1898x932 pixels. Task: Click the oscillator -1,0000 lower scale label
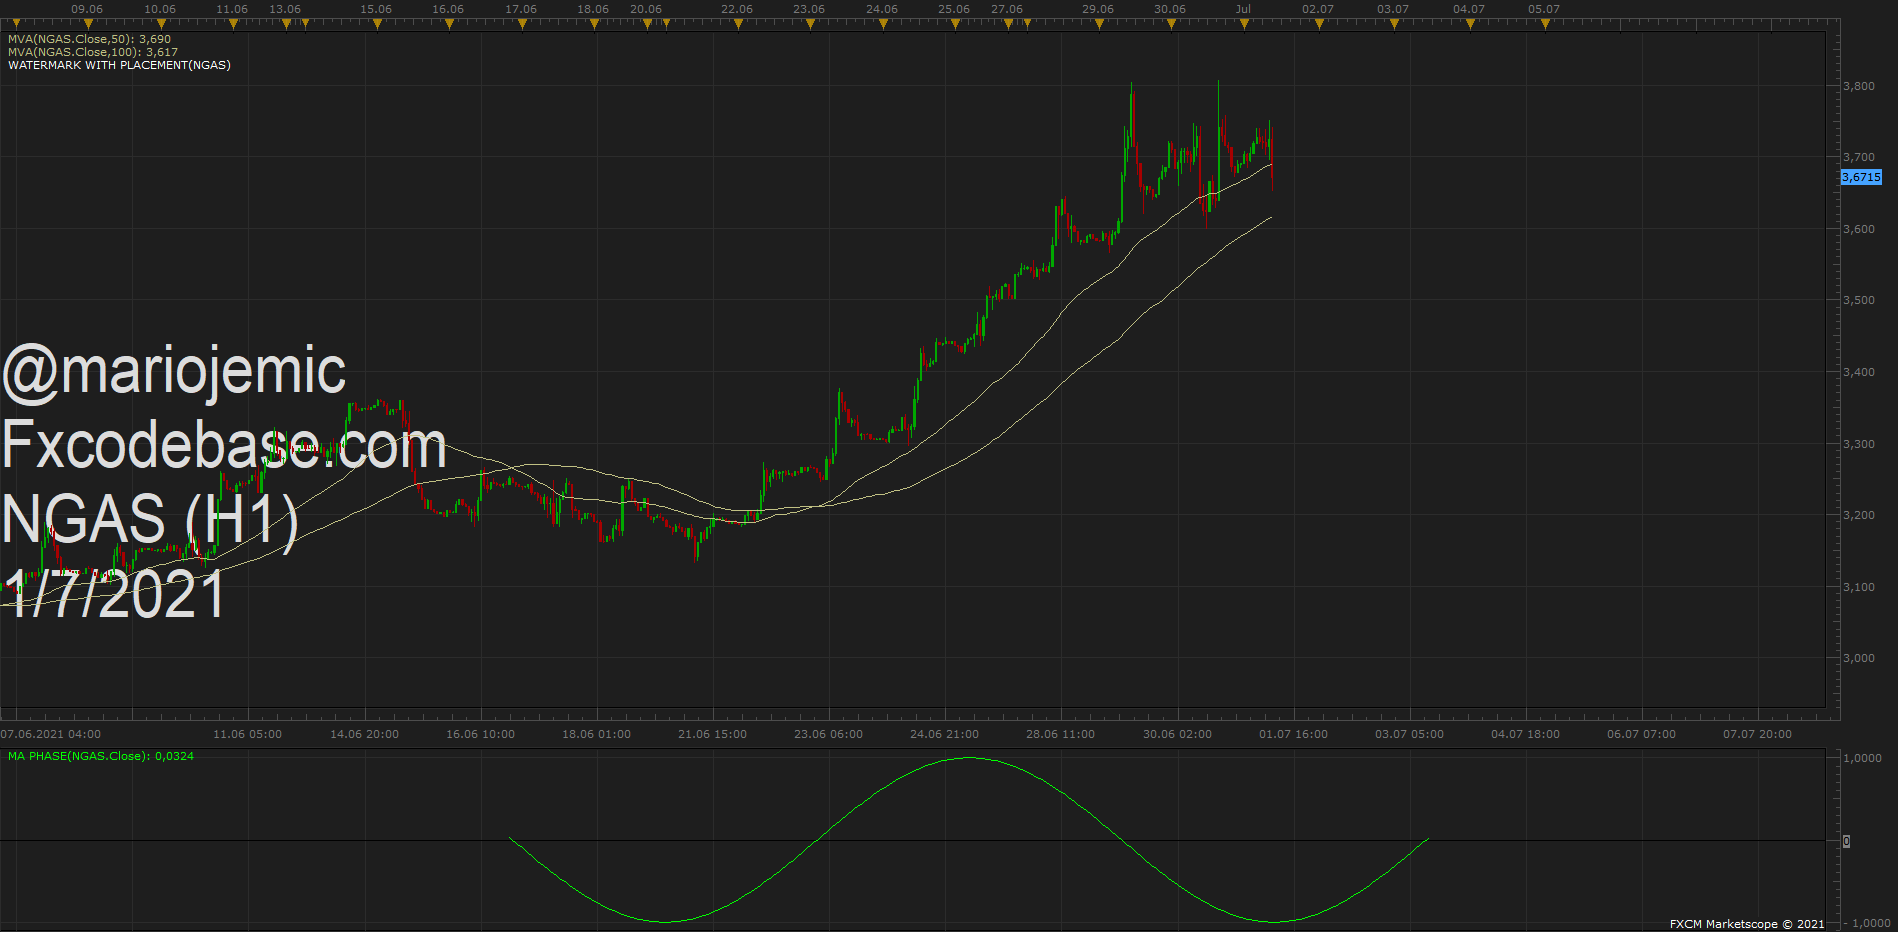coord(1867,923)
